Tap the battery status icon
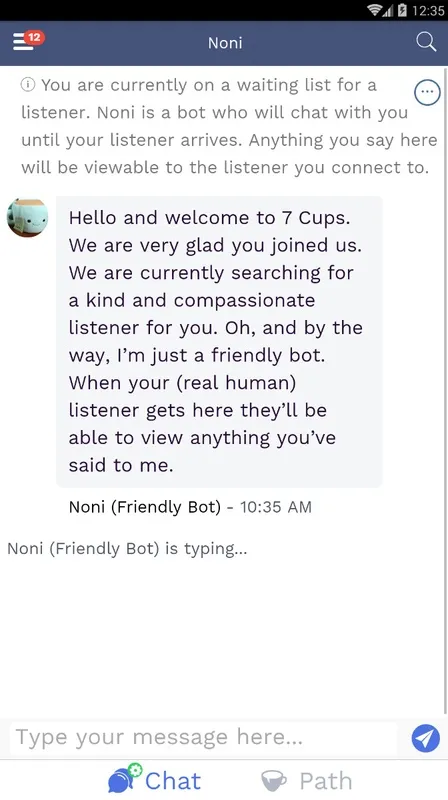The width and height of the screenshot is (448, 800). pos(402,10)
